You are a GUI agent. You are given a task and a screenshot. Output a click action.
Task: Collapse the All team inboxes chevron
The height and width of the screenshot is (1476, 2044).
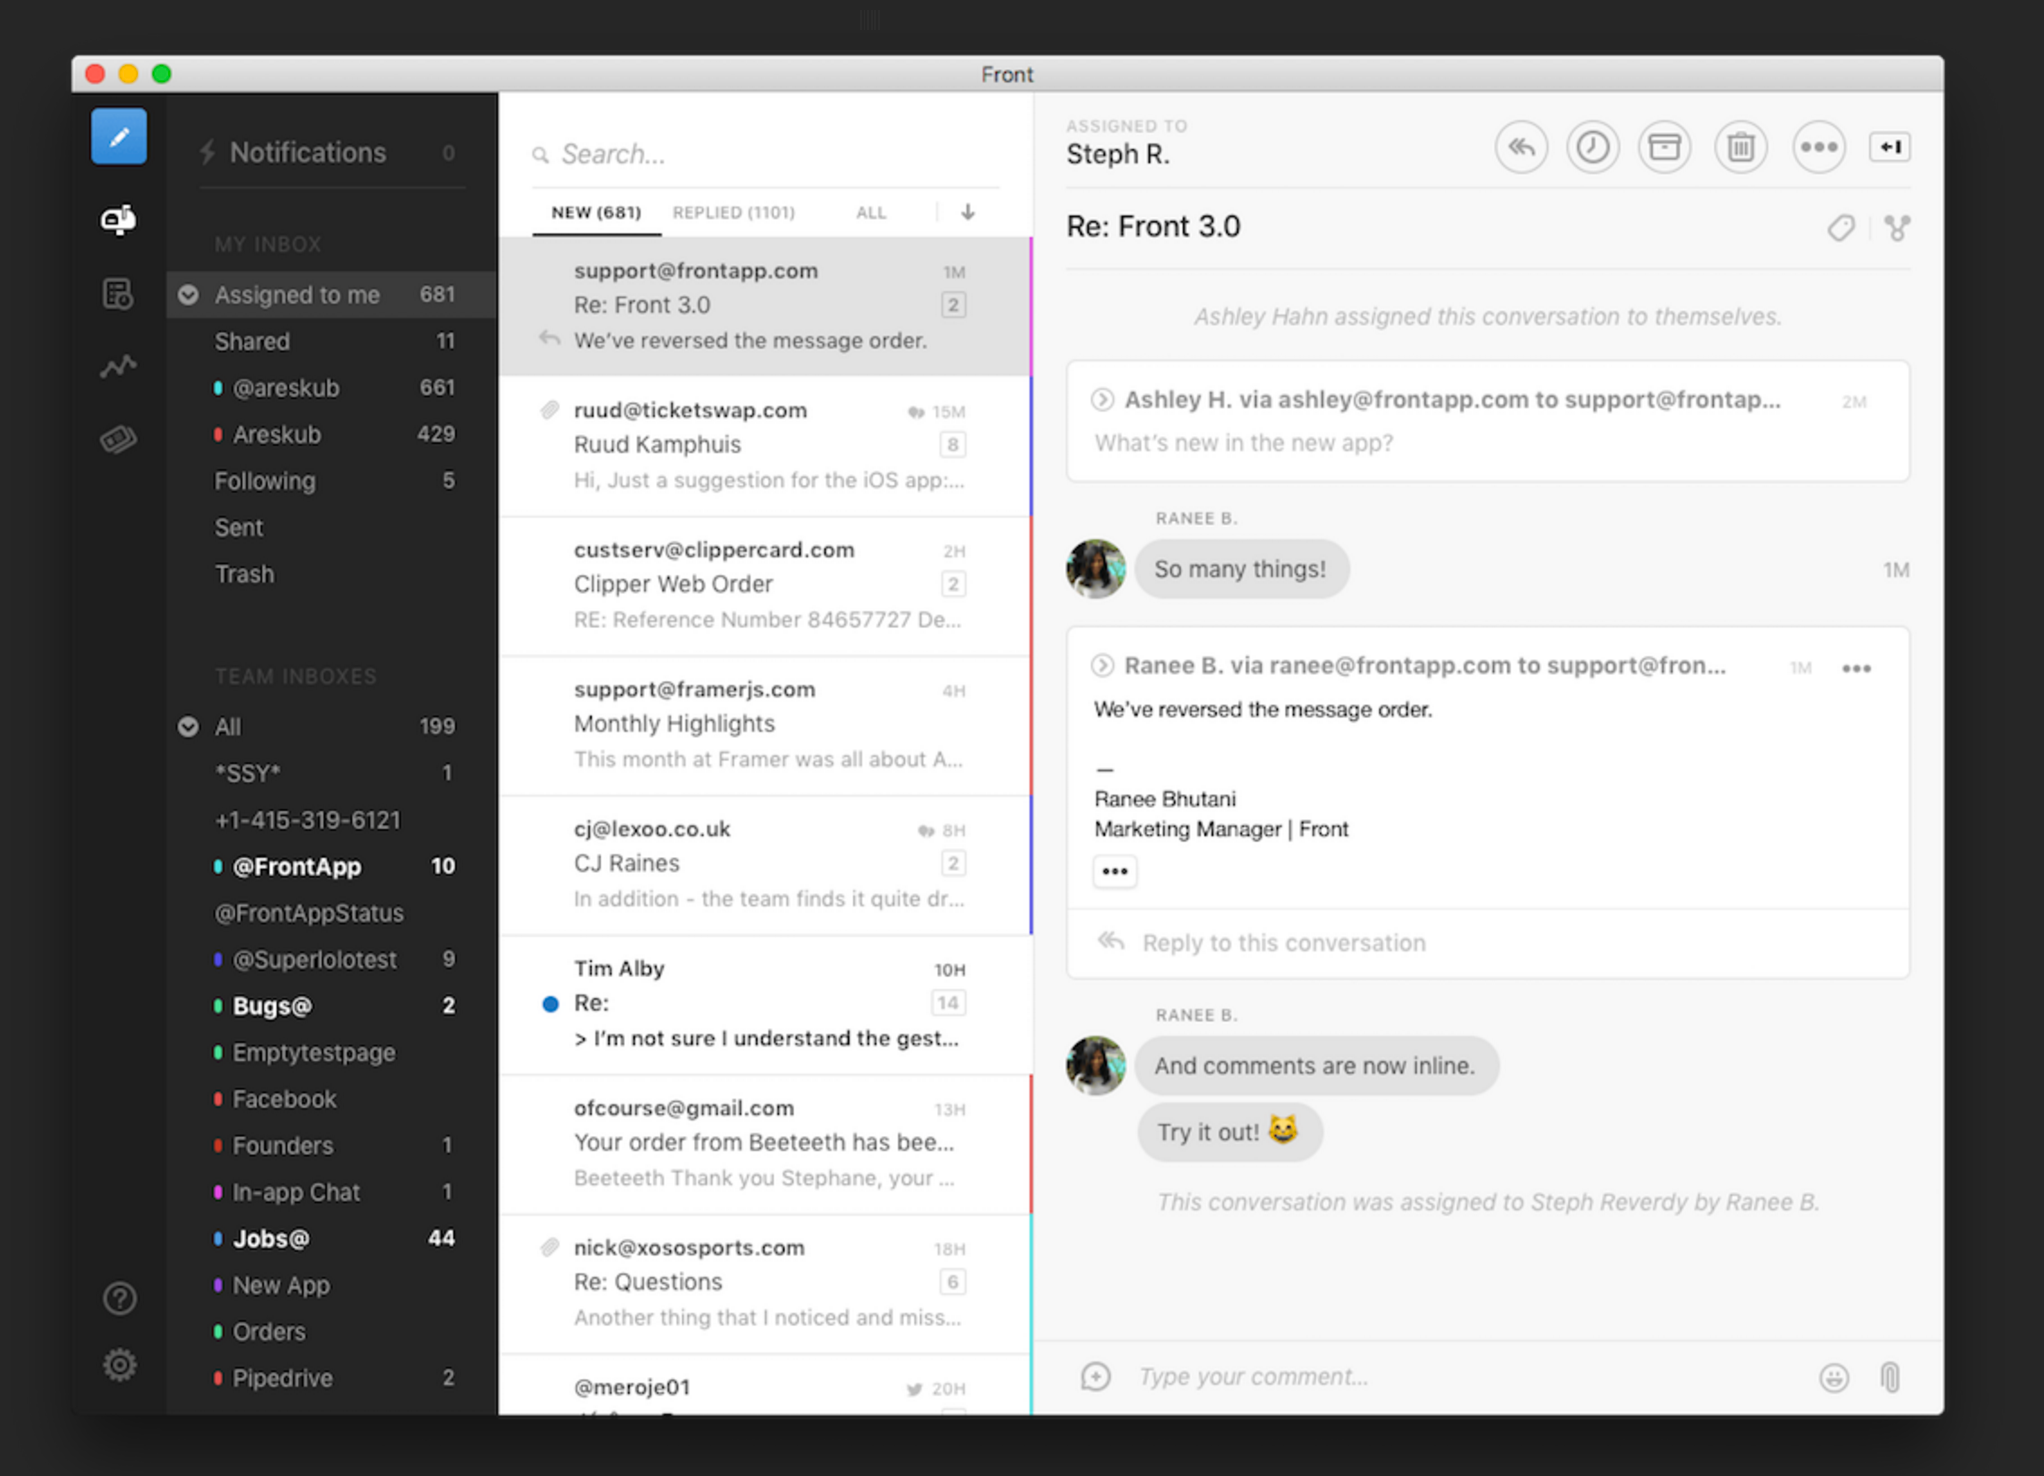[188, 727]
